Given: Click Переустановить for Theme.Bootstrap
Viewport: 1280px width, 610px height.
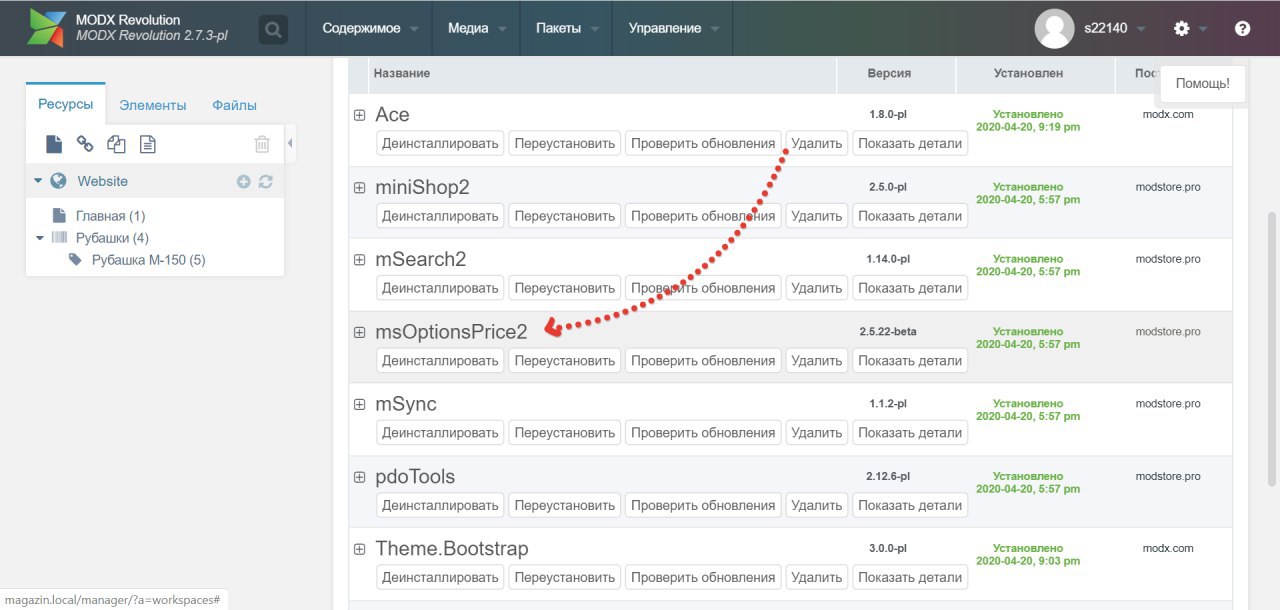Looking at the screenshot, I should [564, 577].
